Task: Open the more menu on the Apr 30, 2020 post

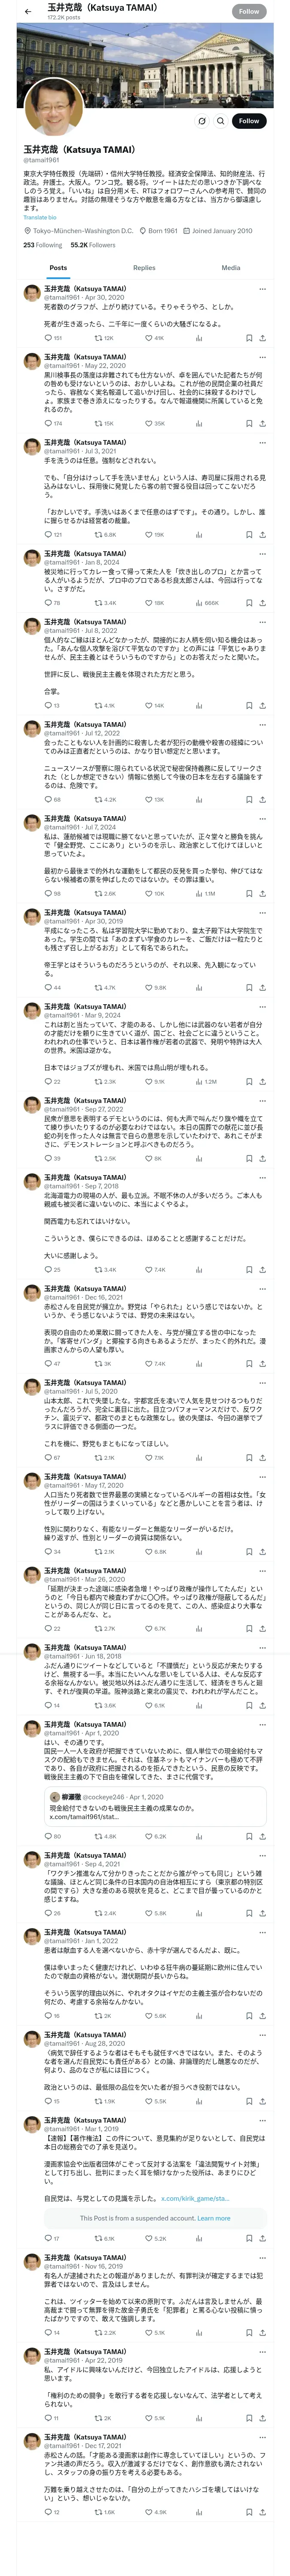Action: 263,289
